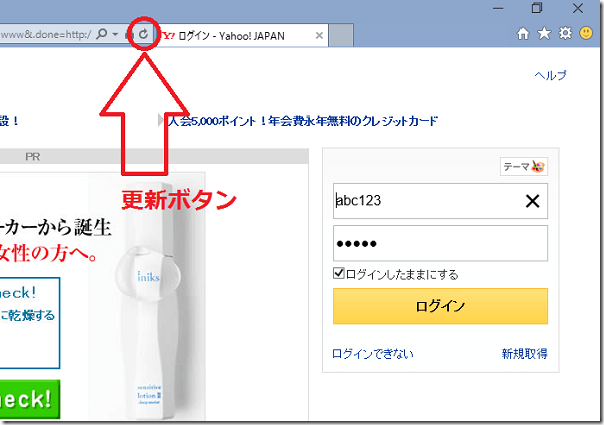Toggle ログインしたままにする checkbox
This screenshot has width=604, height=425.
tap(339, 274)
